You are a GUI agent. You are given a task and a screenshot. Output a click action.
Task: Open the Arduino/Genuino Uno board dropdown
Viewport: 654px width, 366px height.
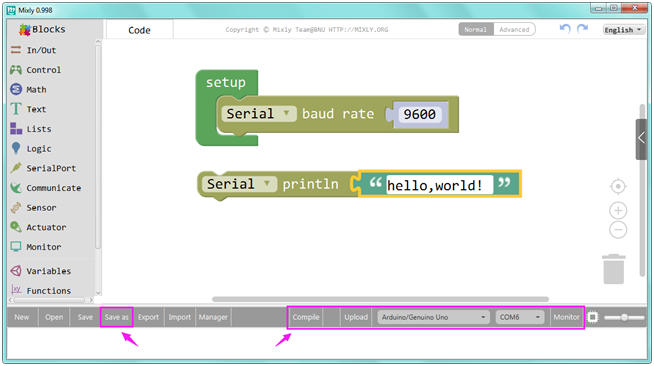[434, 317]
